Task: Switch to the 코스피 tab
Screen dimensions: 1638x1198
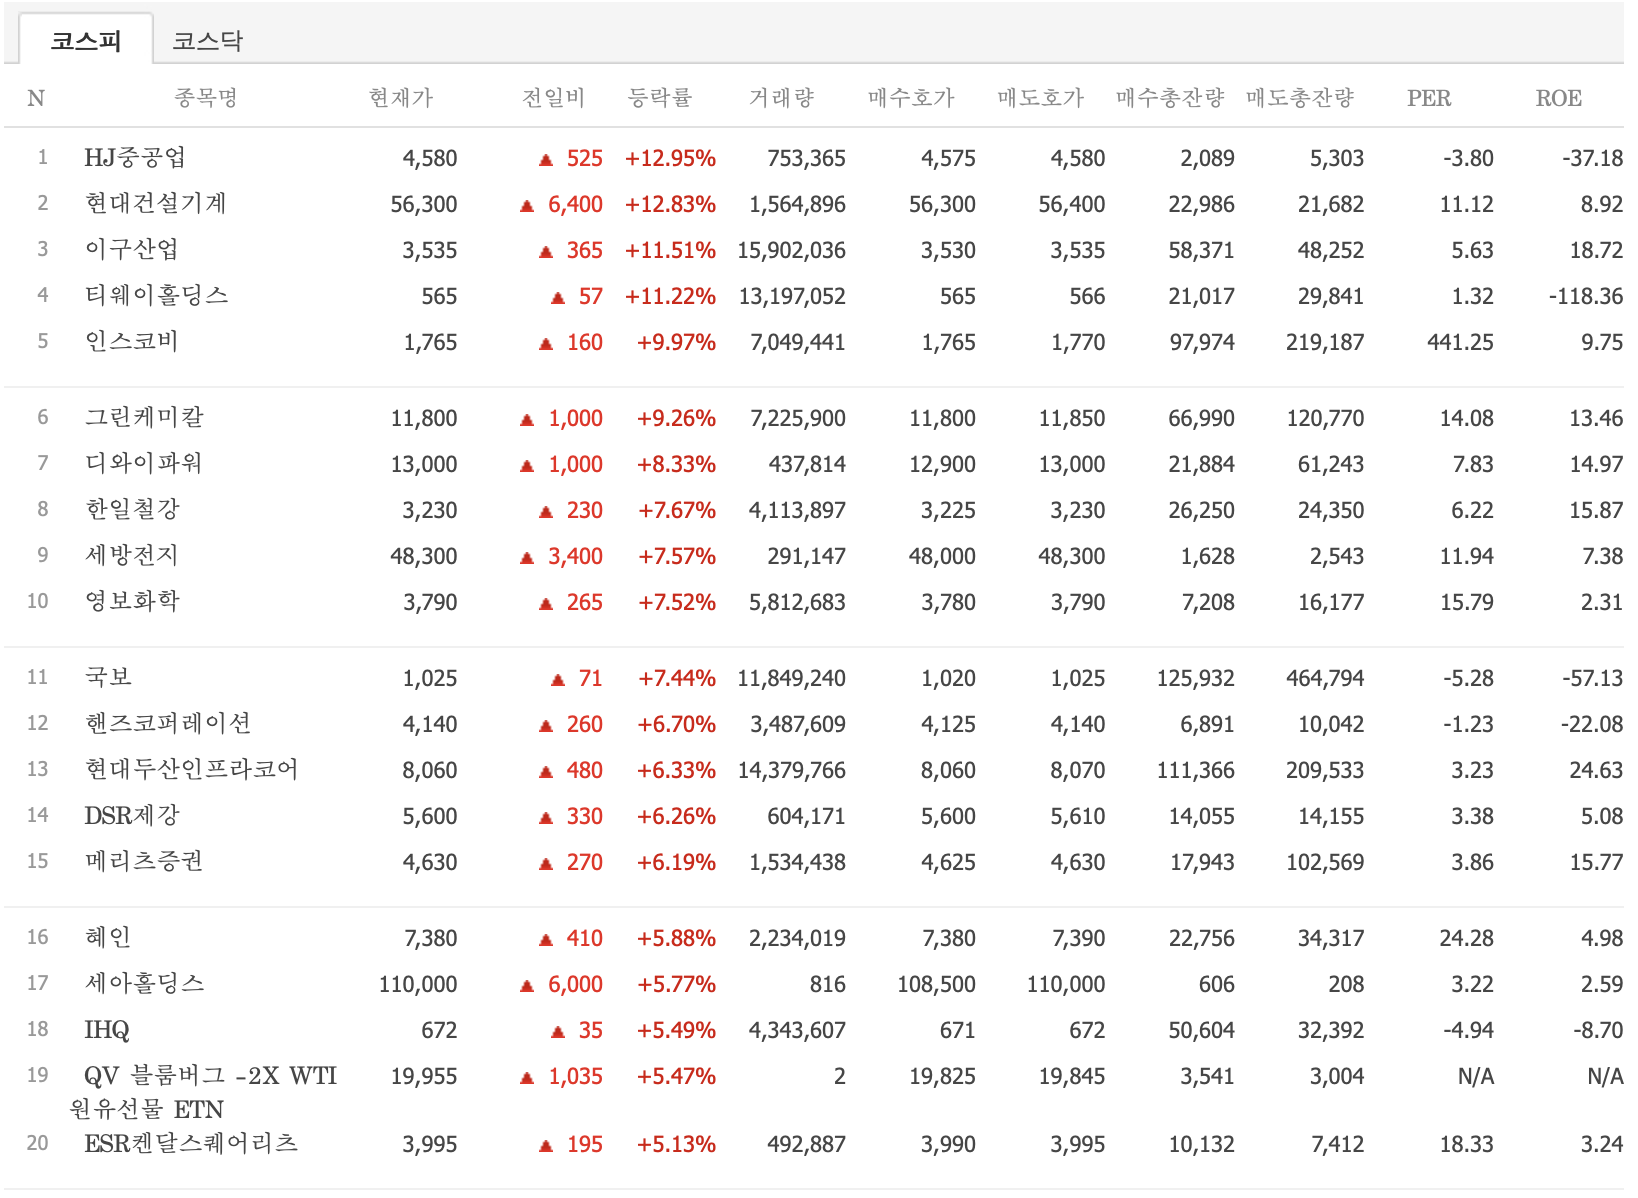Action: [x=86, y=40]
